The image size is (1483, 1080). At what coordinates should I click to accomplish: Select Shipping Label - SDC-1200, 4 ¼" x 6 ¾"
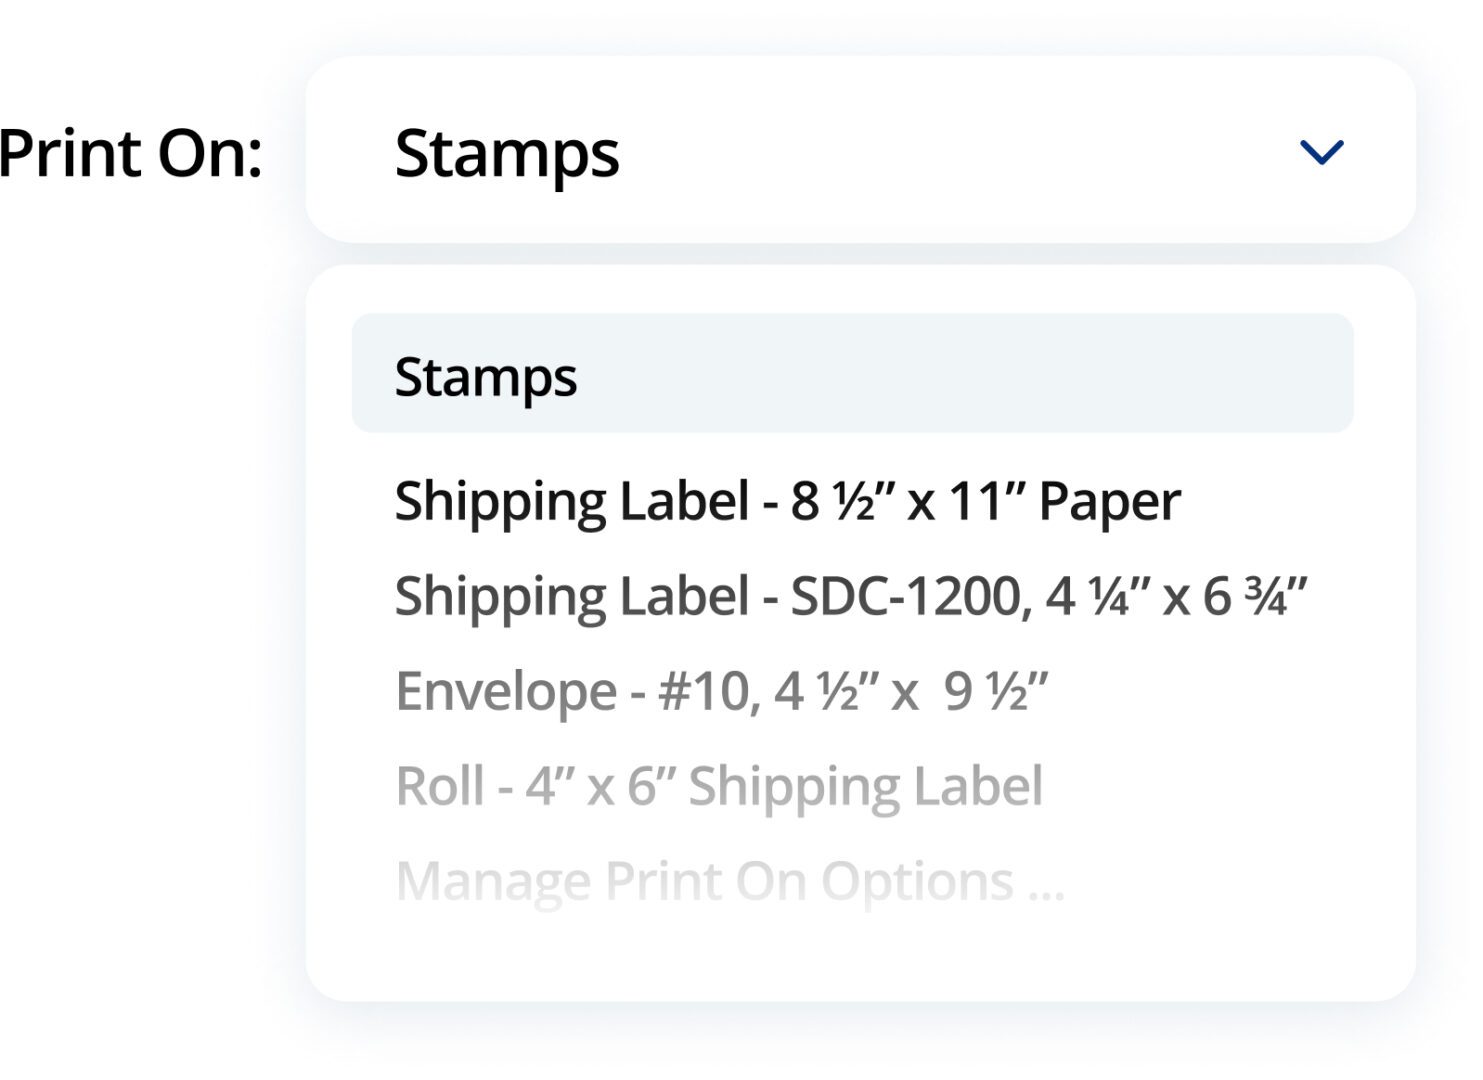pyautogui.click(x=854, y=593)
